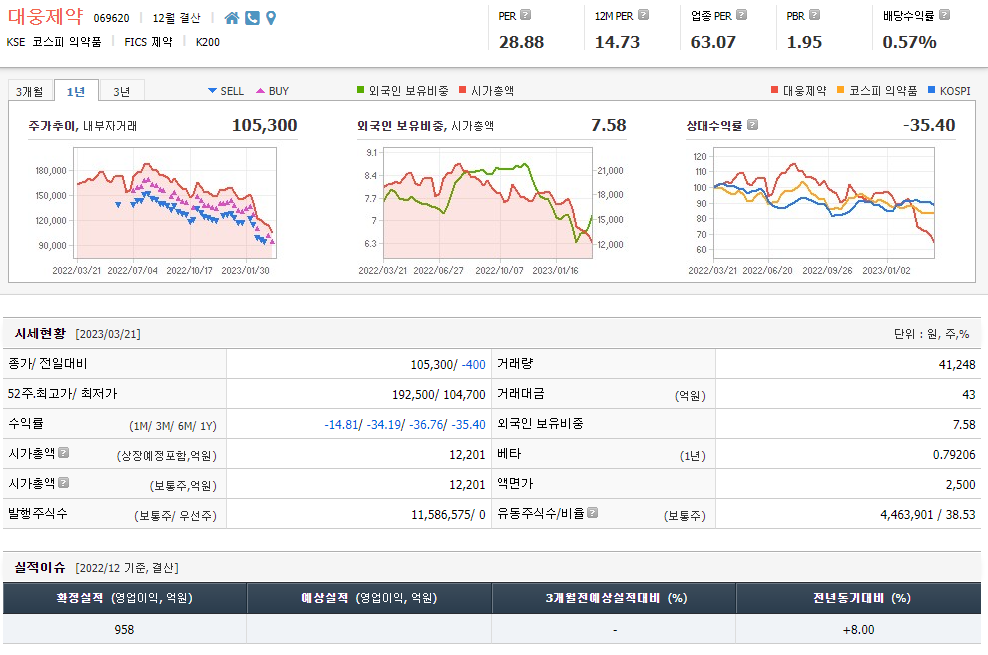Click the floating shares value 4,463,901 / 38.53
Viewport: 988px width, 655px height.
[928, 515]
